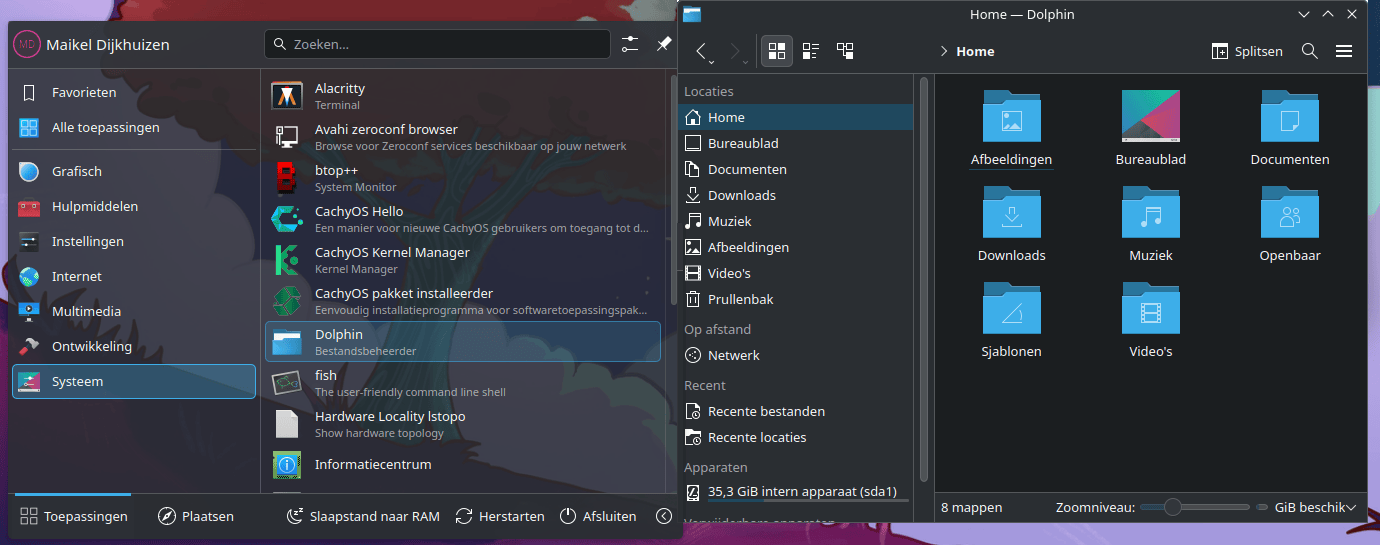Select Documenten in Locaties sidebar
The image size is (1380, 545).
(x=796, y=169)
